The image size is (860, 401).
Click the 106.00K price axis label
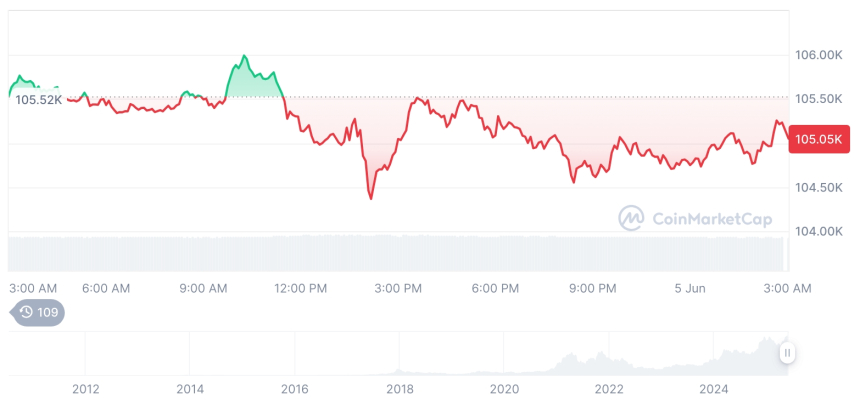pos(819,55)
